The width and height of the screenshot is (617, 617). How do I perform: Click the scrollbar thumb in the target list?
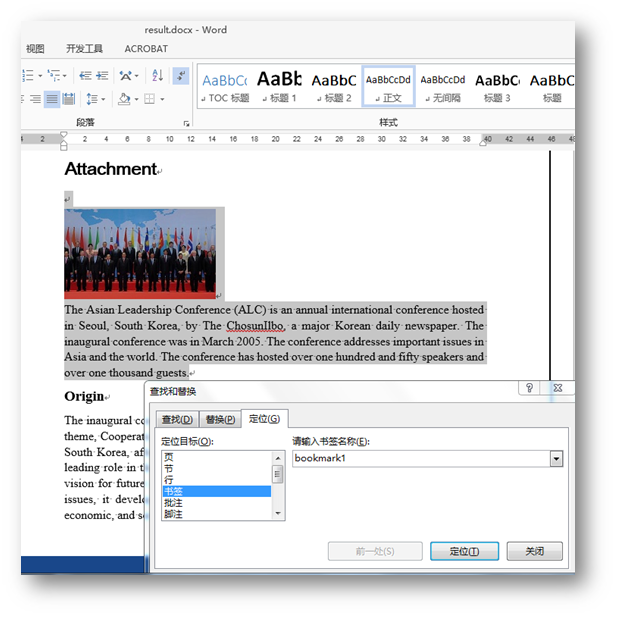(278, 474)
